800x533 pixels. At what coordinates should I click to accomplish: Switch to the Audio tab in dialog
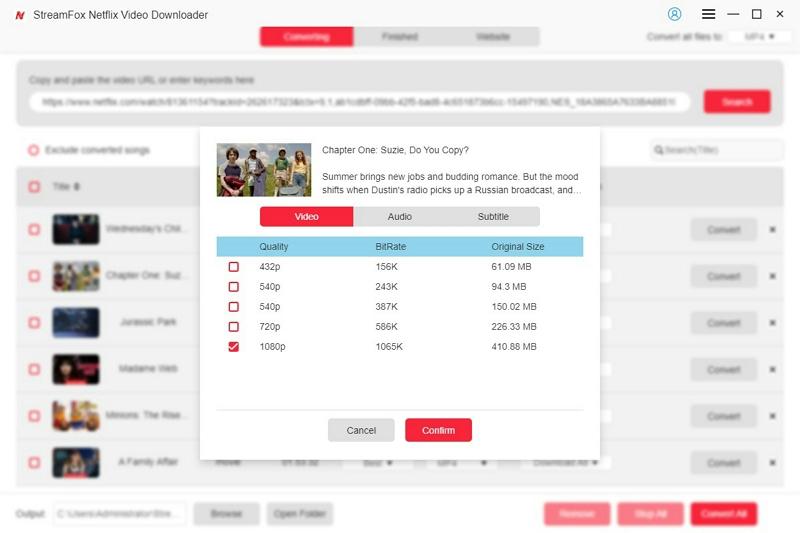tap(399, 217)
